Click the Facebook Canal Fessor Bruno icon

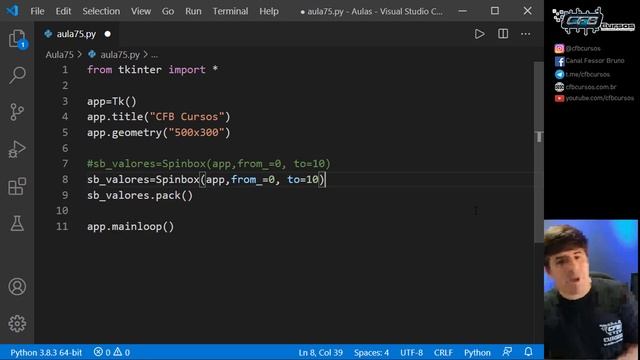click(559, 61)
